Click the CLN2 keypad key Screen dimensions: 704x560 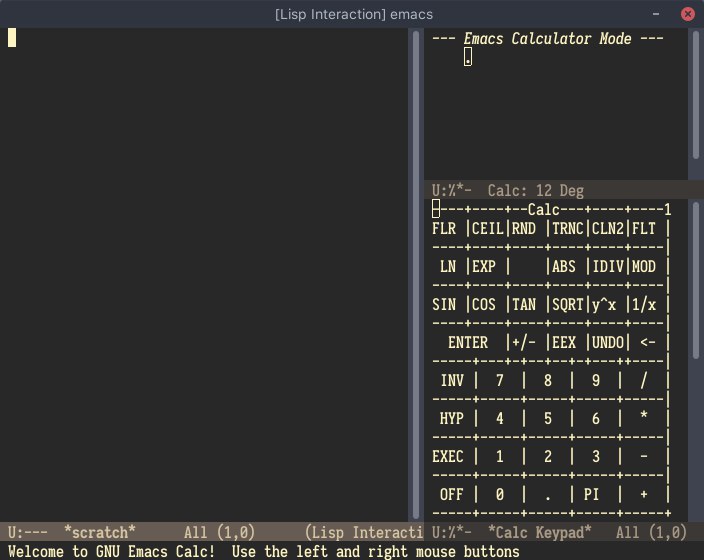pos(607,229)
